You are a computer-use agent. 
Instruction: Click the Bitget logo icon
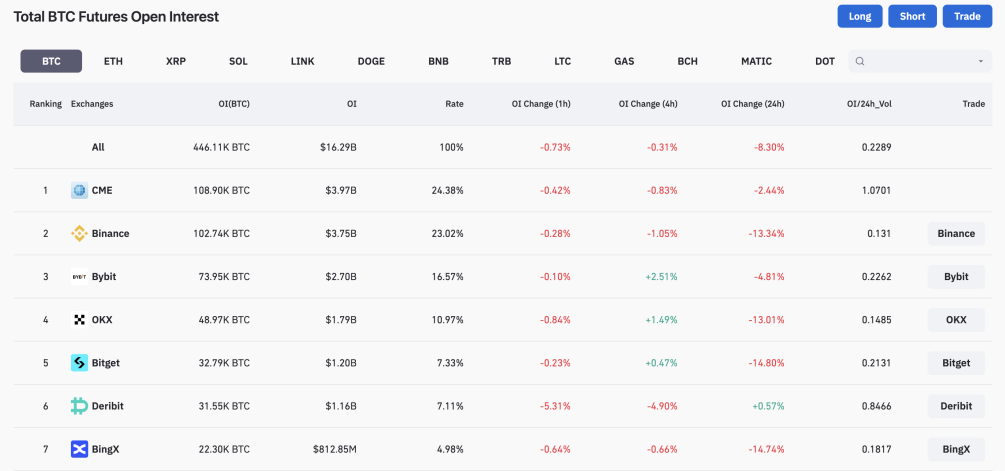(79, 363)
